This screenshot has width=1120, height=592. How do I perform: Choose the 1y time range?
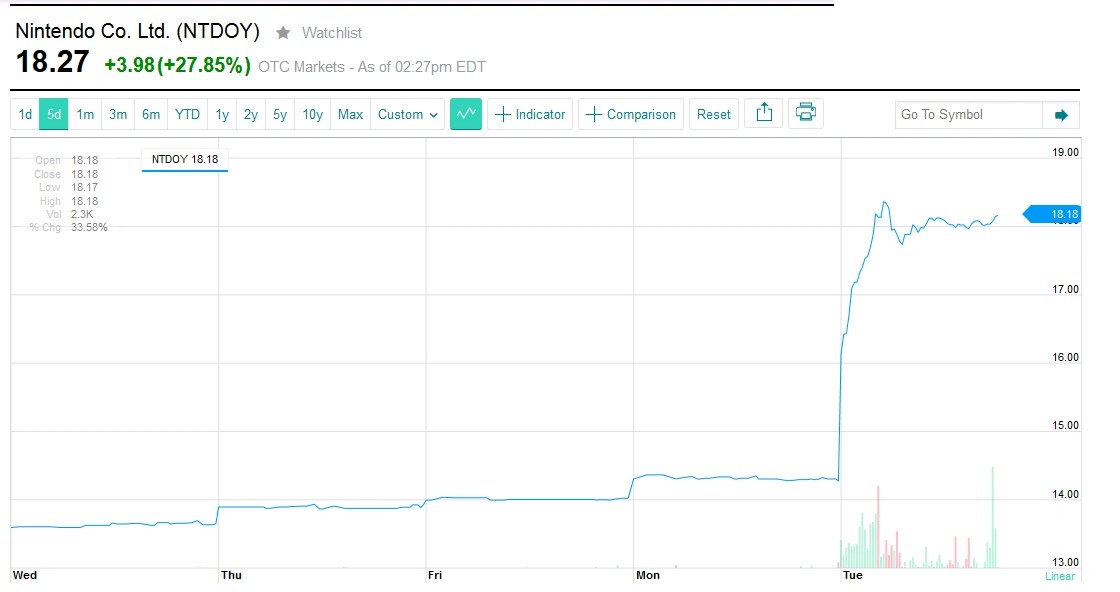[222, 114]
